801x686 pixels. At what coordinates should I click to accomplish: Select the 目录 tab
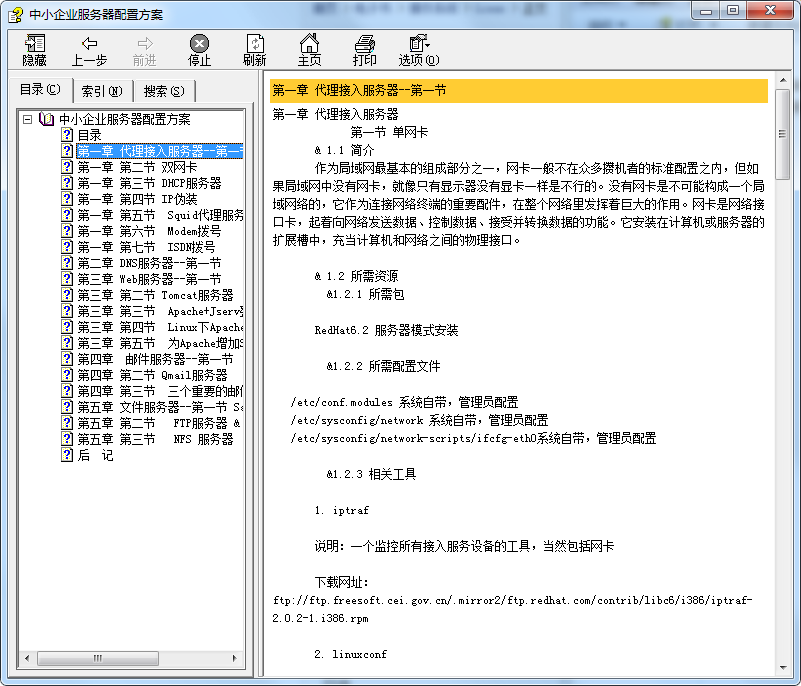[x=40, y=90]
